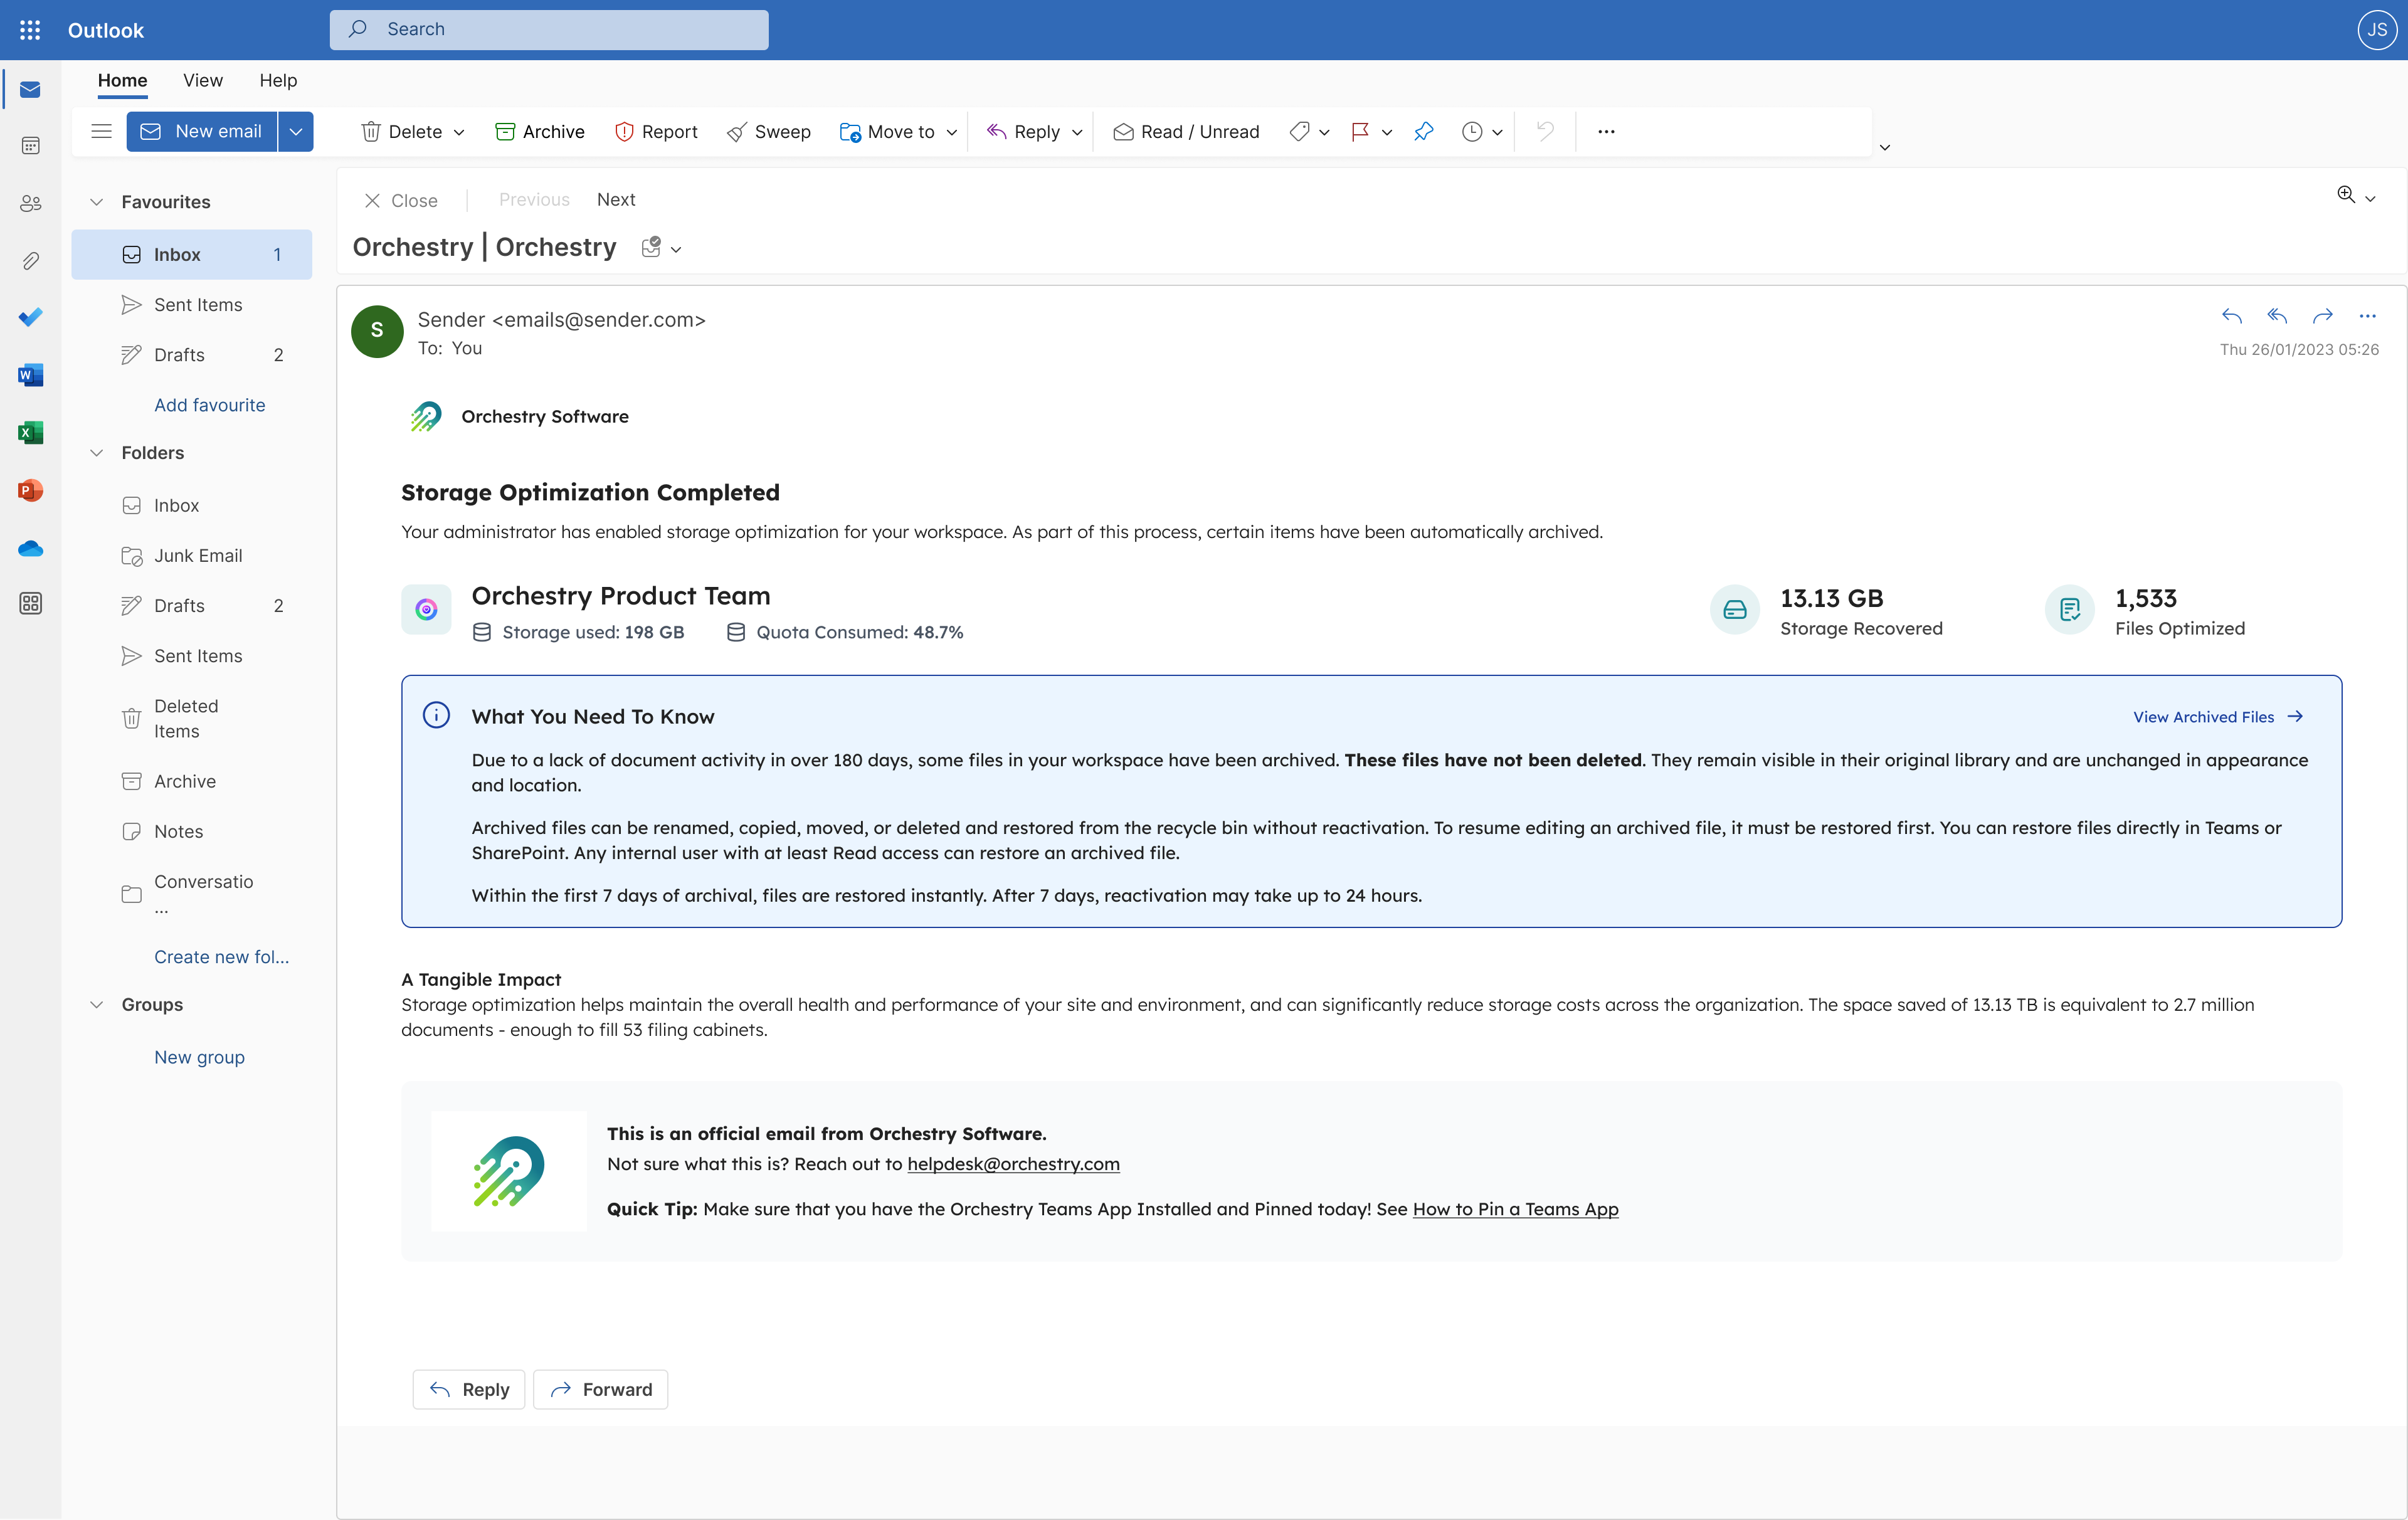Viewport: 2408px width, 1520px height.
Task: Open the app launcher grid icon
Action: click(30, 30)
